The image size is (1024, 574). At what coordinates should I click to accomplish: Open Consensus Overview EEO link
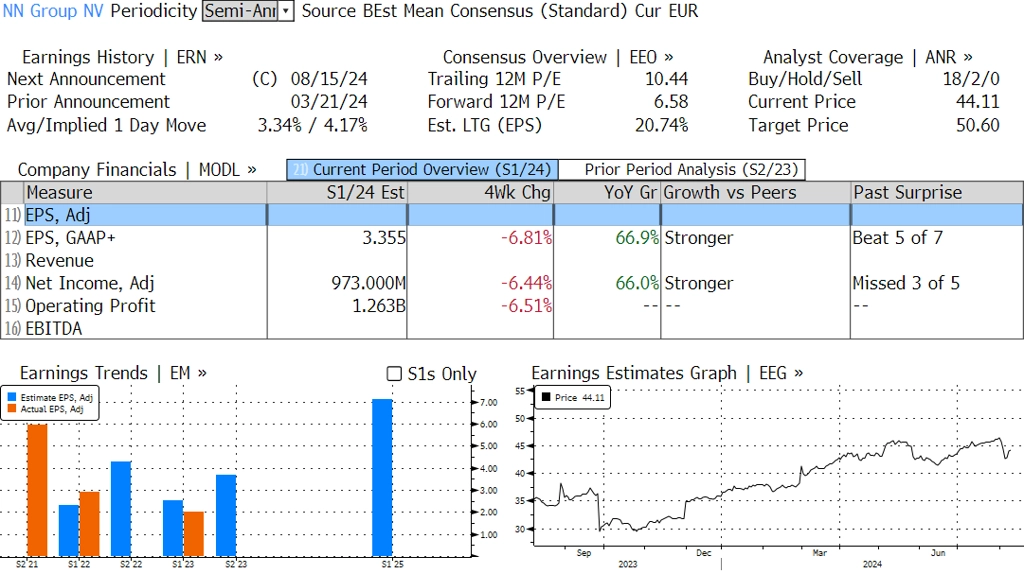click(x=558, y=57)
